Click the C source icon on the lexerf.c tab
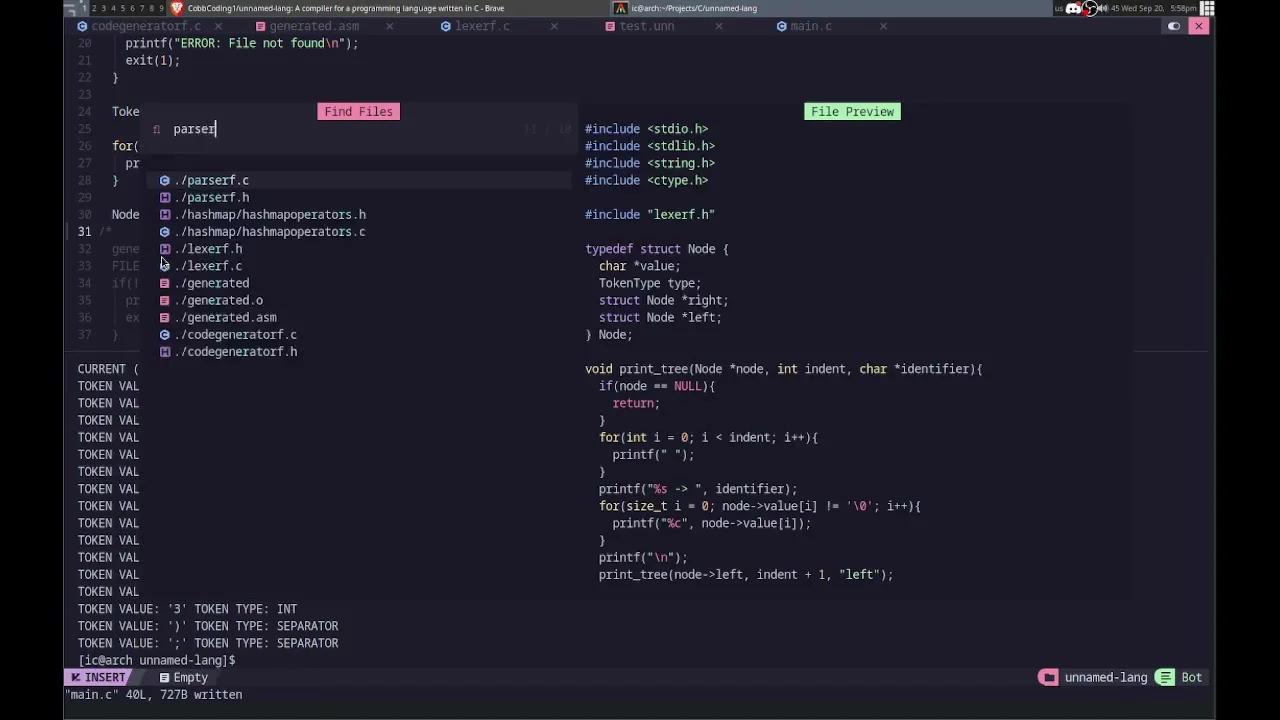Viewport: 1280px width, 720px height. pos(446,26)
